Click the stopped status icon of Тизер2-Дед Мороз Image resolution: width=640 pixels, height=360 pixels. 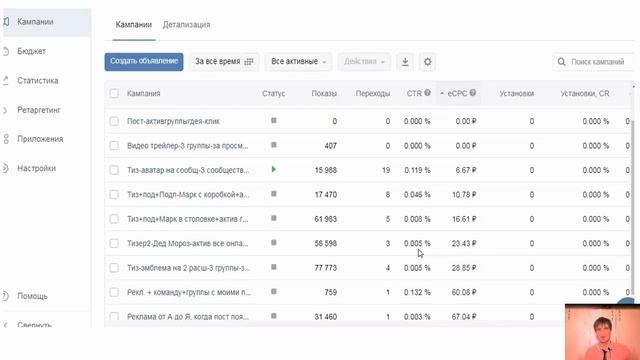(x=274, y=243)
